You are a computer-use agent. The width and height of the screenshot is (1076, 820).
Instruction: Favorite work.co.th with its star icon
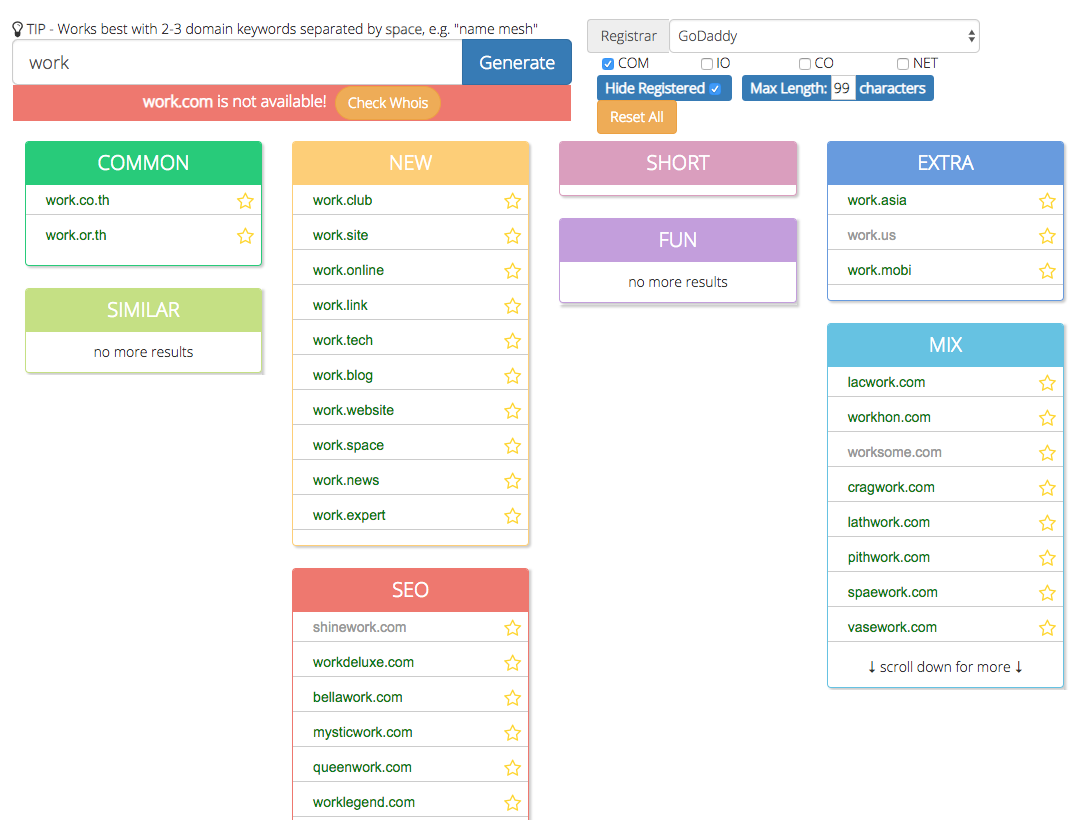point(245,201)
